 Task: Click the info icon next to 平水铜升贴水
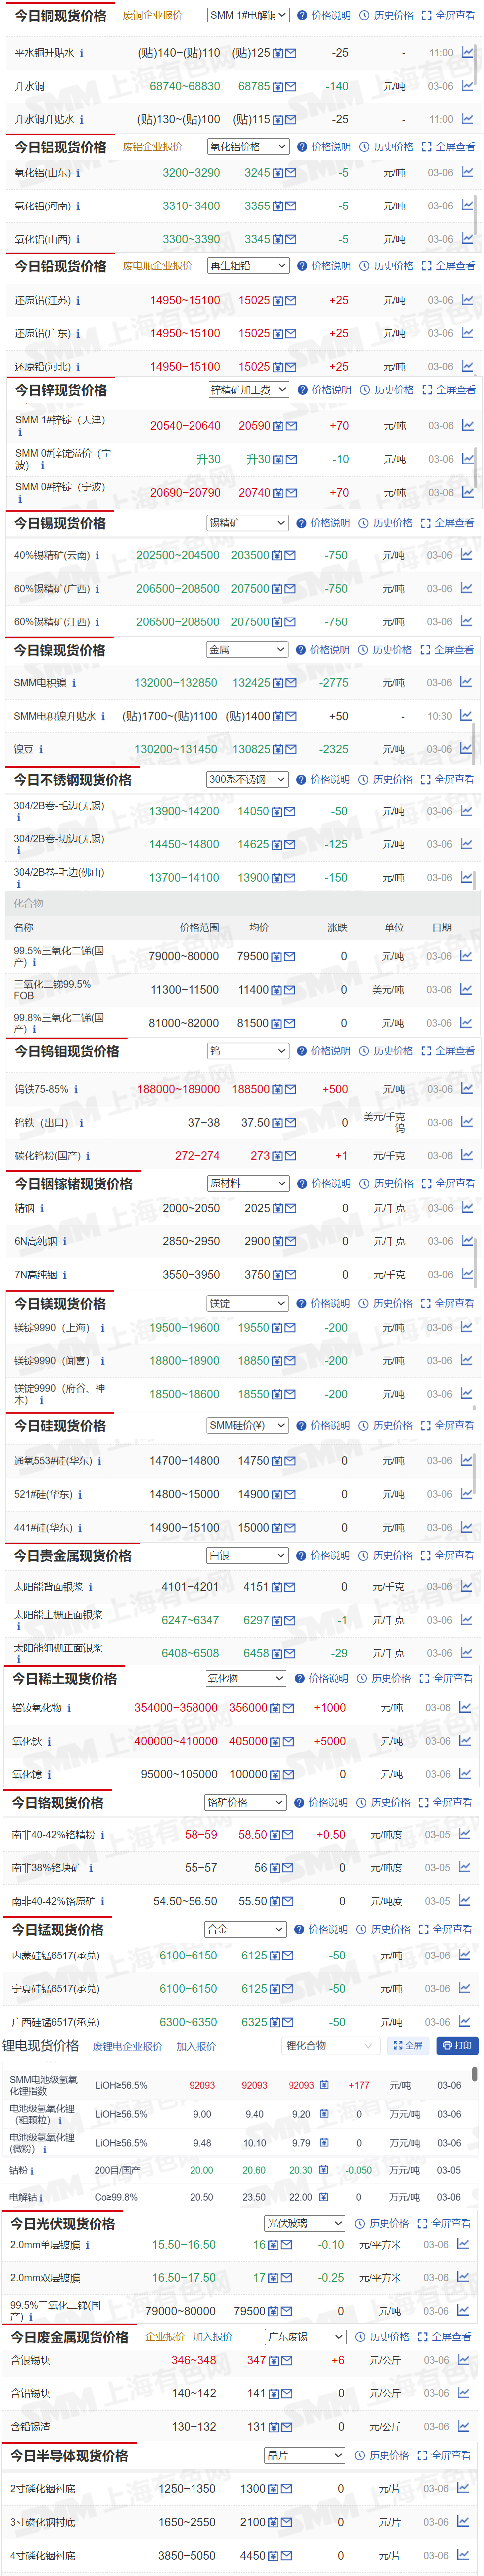[82, 53]
